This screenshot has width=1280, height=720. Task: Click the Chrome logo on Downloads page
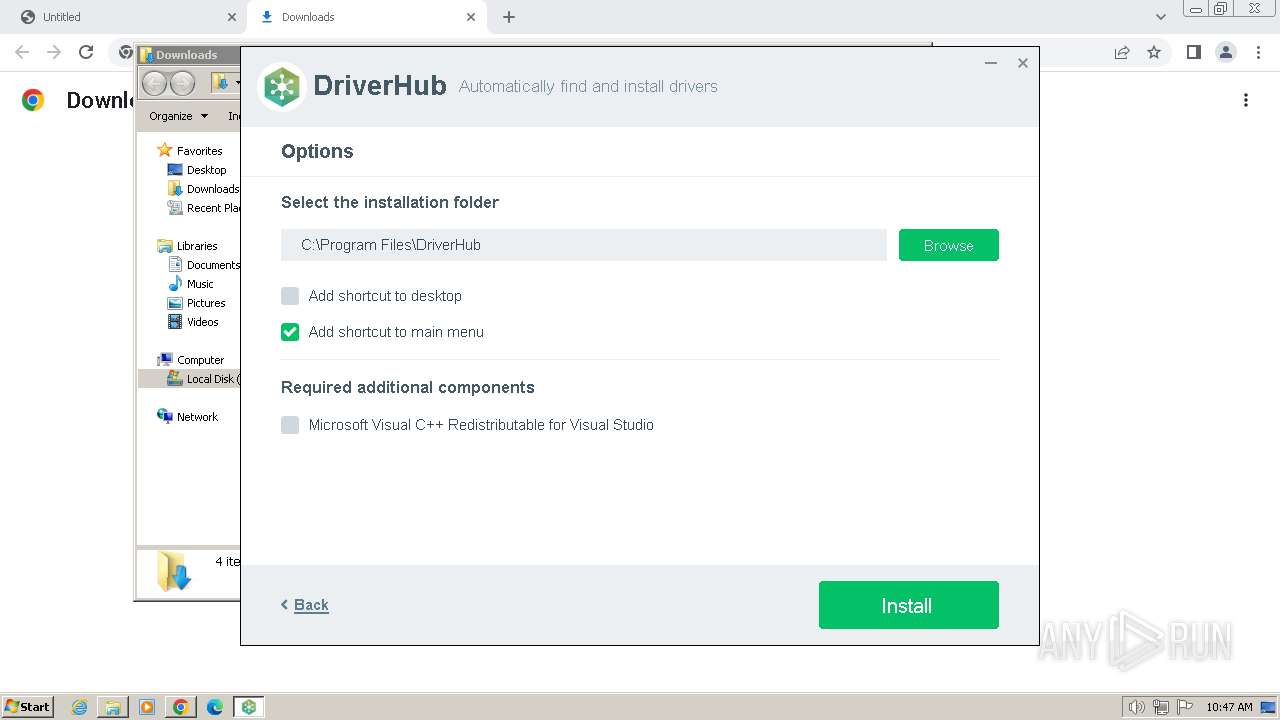(x=33, y=100)
